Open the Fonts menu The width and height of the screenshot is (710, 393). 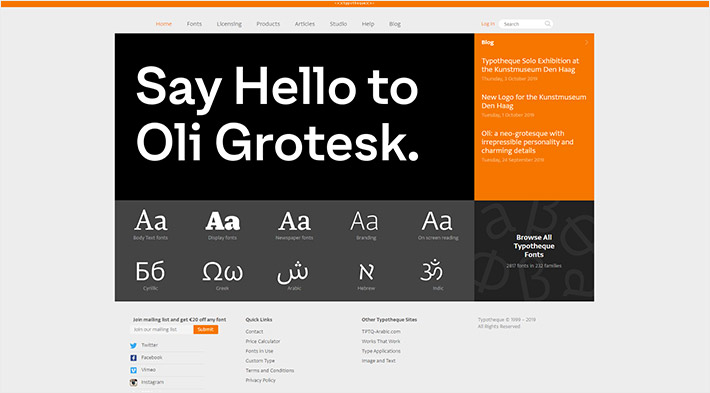point(194,24)
